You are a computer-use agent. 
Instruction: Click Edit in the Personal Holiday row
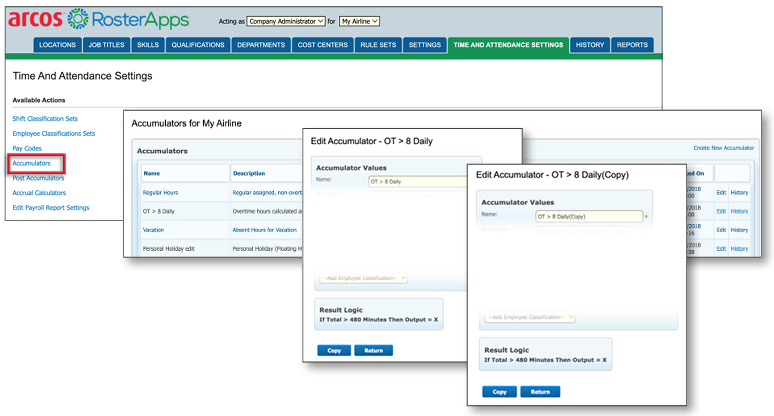721,249
